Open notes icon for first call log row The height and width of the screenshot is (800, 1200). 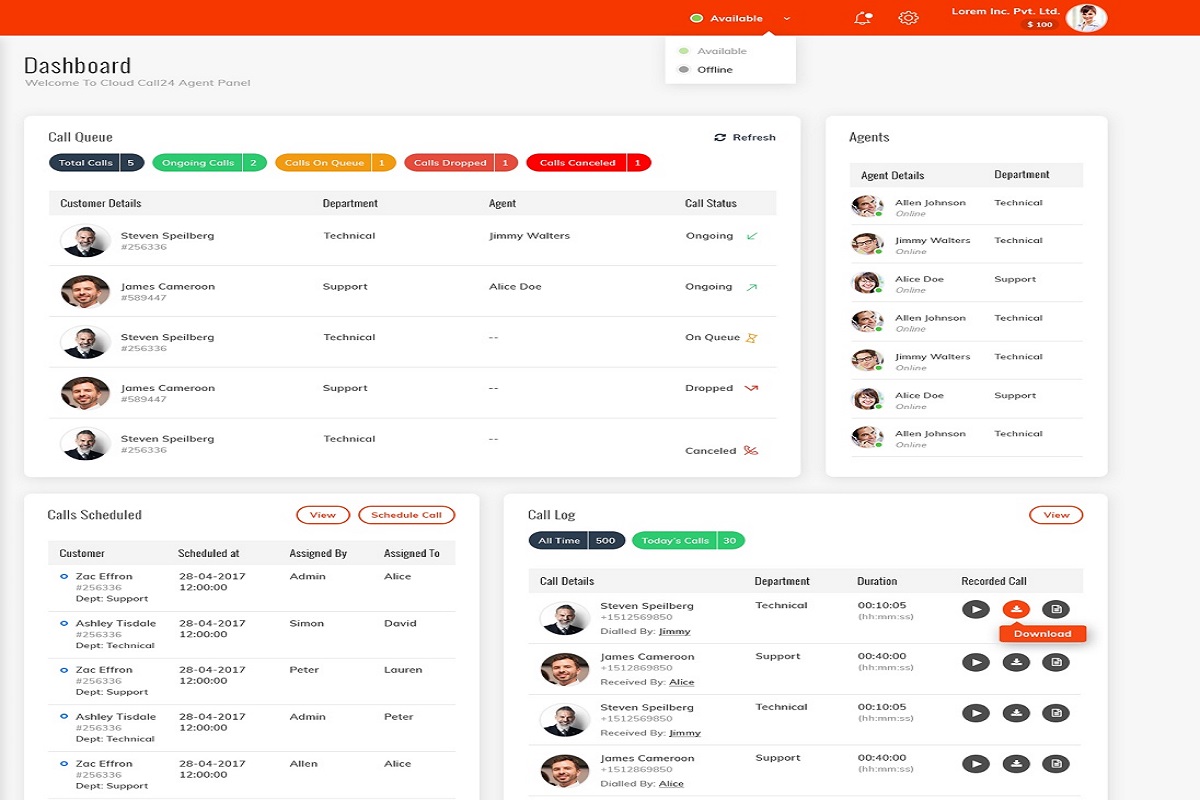(1055, 610)
